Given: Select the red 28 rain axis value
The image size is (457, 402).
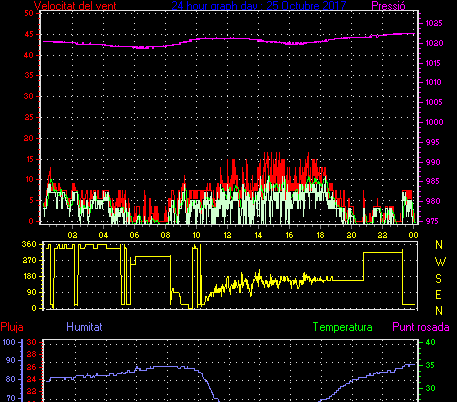Looking at the screenshot, I should pos(31,355).
